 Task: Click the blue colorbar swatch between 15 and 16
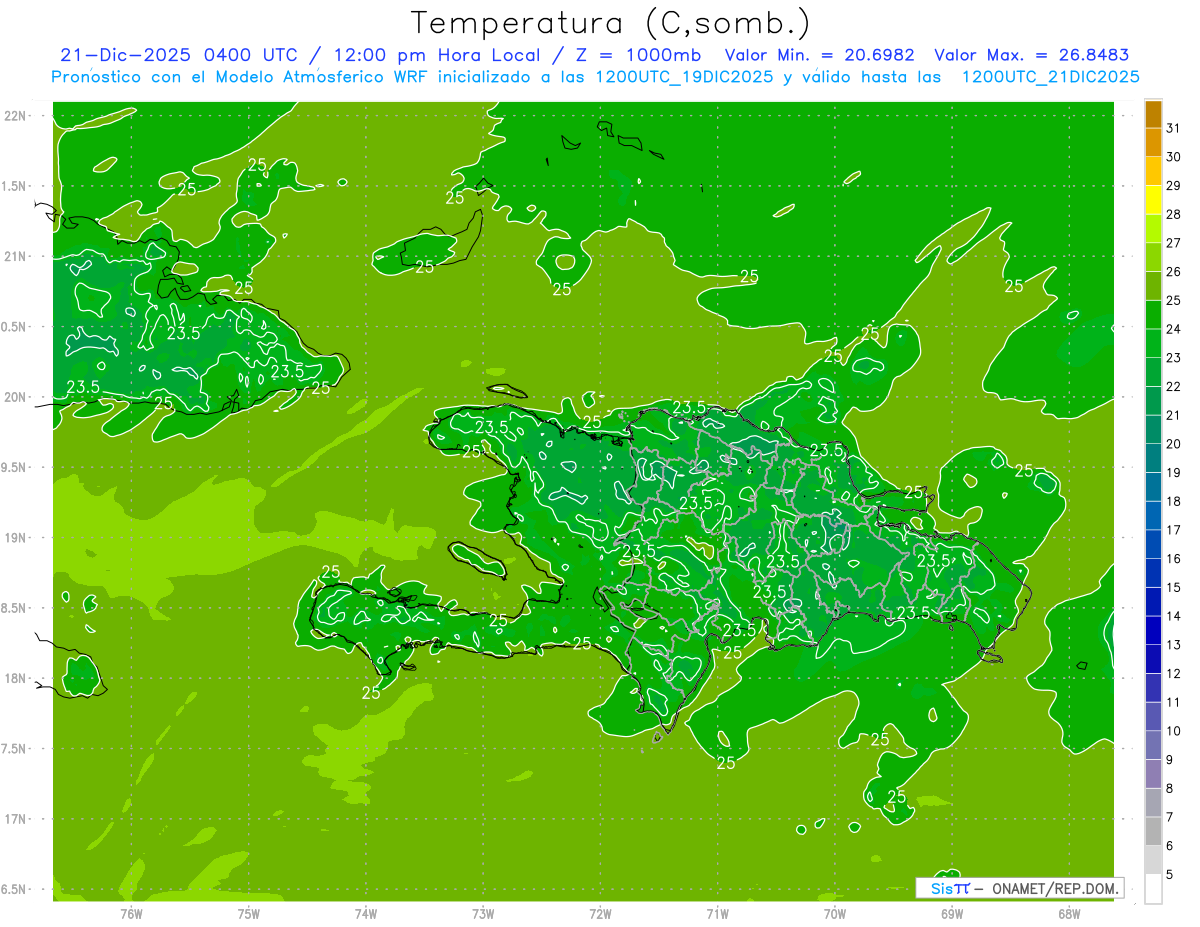pos(1153,573)
